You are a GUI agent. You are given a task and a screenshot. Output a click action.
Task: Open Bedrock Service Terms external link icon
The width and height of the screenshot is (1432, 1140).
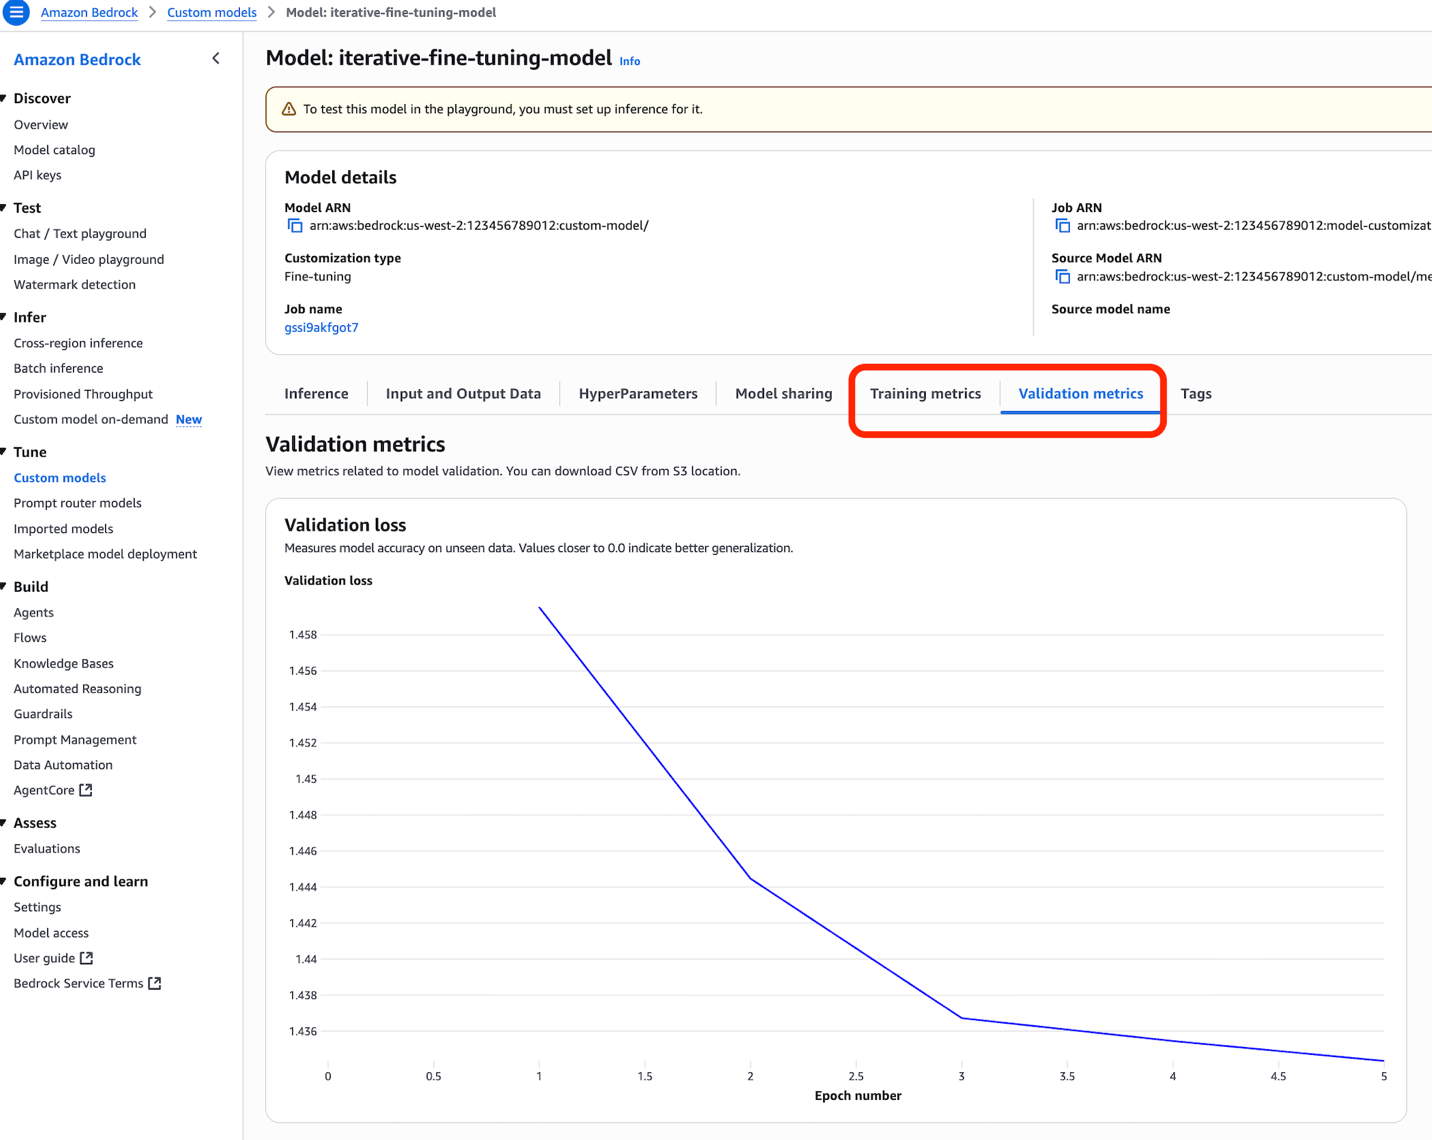(155, 983)
